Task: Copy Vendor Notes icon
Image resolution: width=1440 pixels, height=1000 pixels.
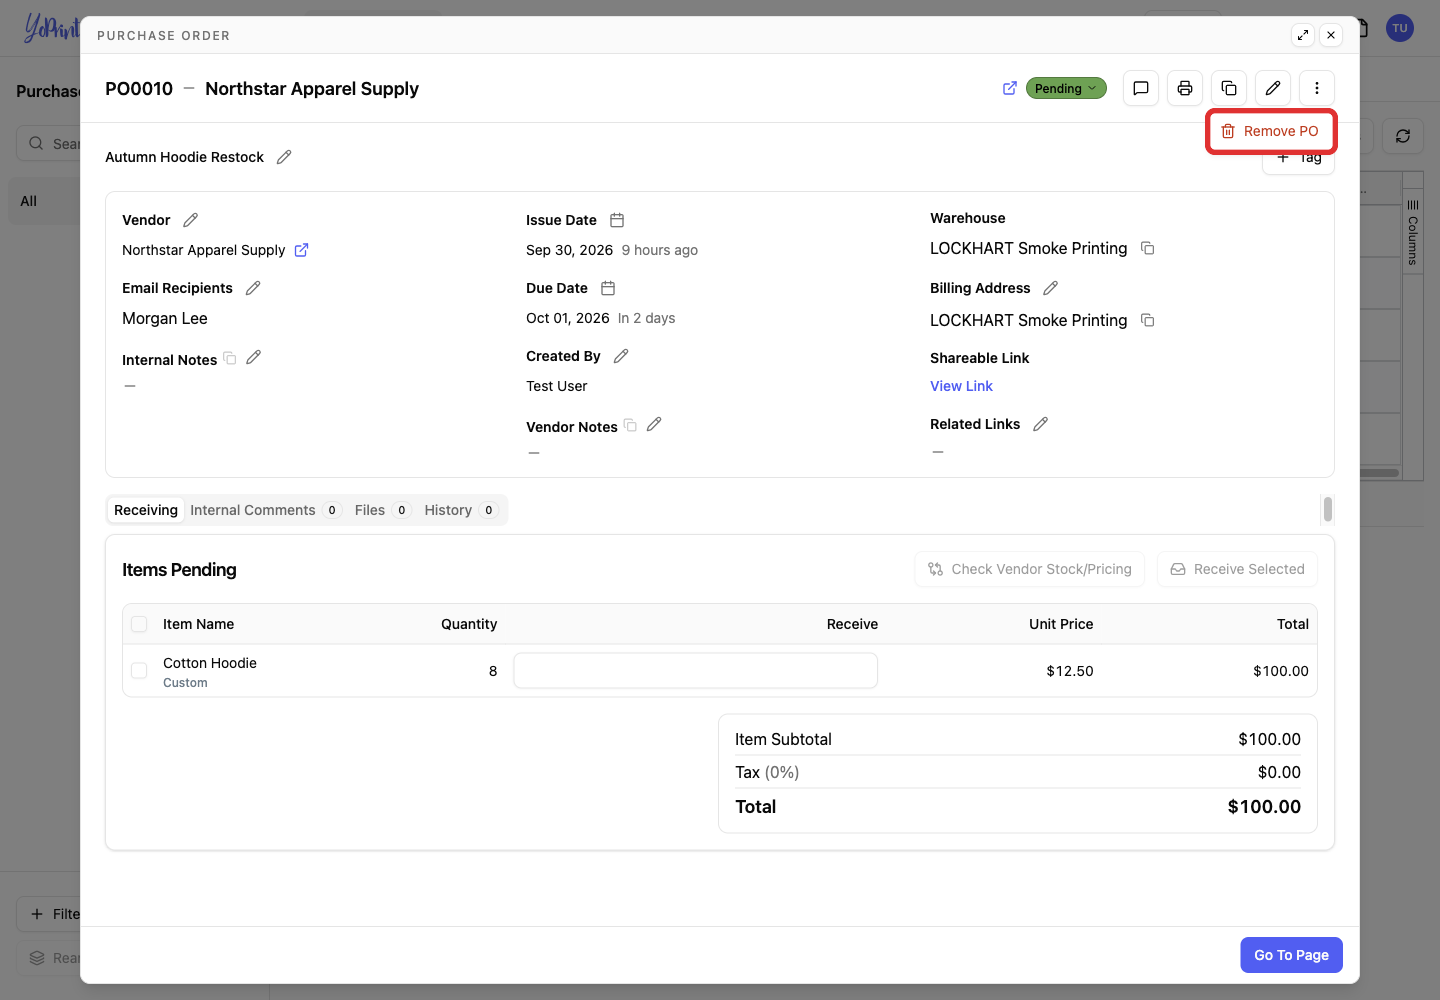Action: 630,425
